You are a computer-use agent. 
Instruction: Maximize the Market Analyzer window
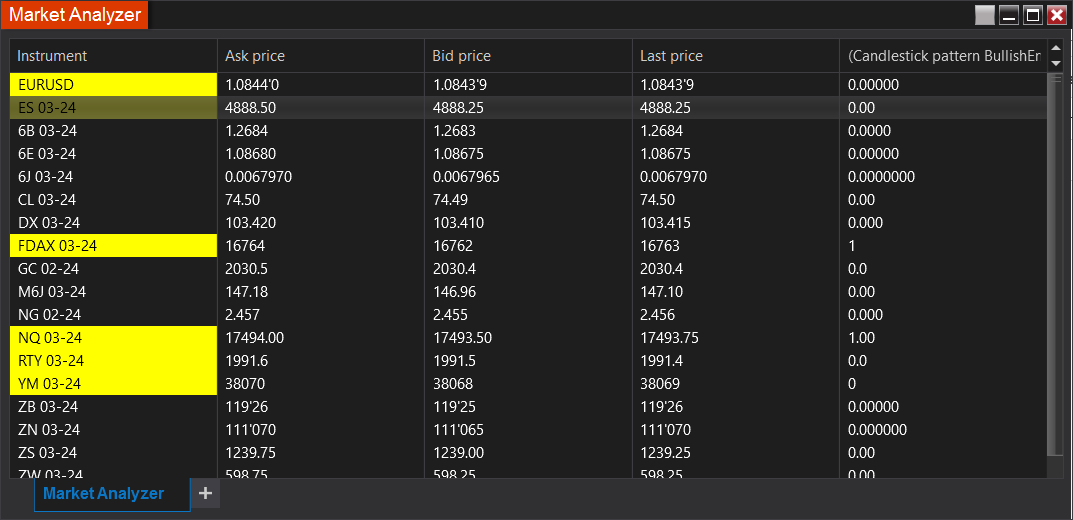(1033, 15)
